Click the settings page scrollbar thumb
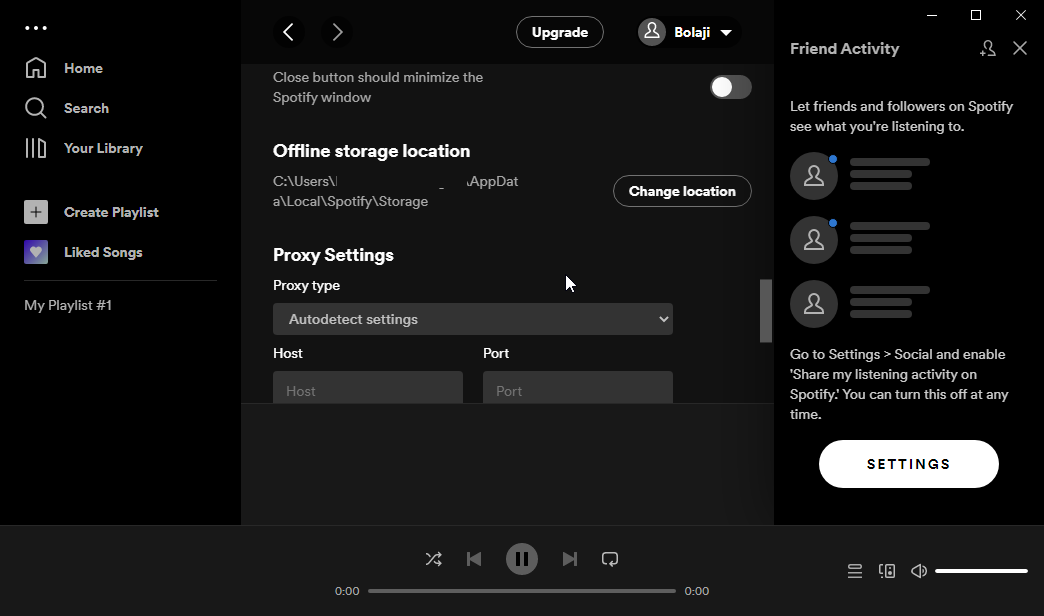Screen dimensions: 1044x616 (766, 311)
